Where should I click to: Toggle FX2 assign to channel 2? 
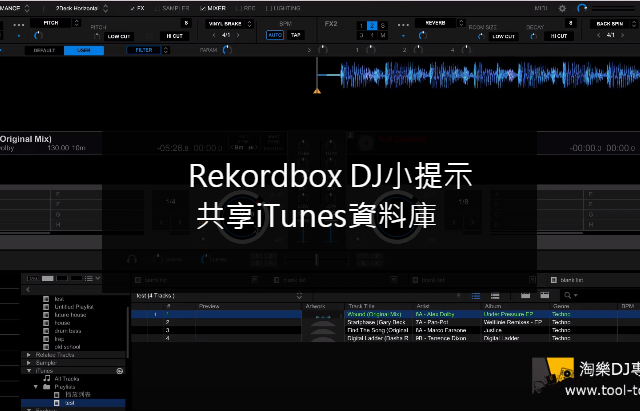click(372, 26)
